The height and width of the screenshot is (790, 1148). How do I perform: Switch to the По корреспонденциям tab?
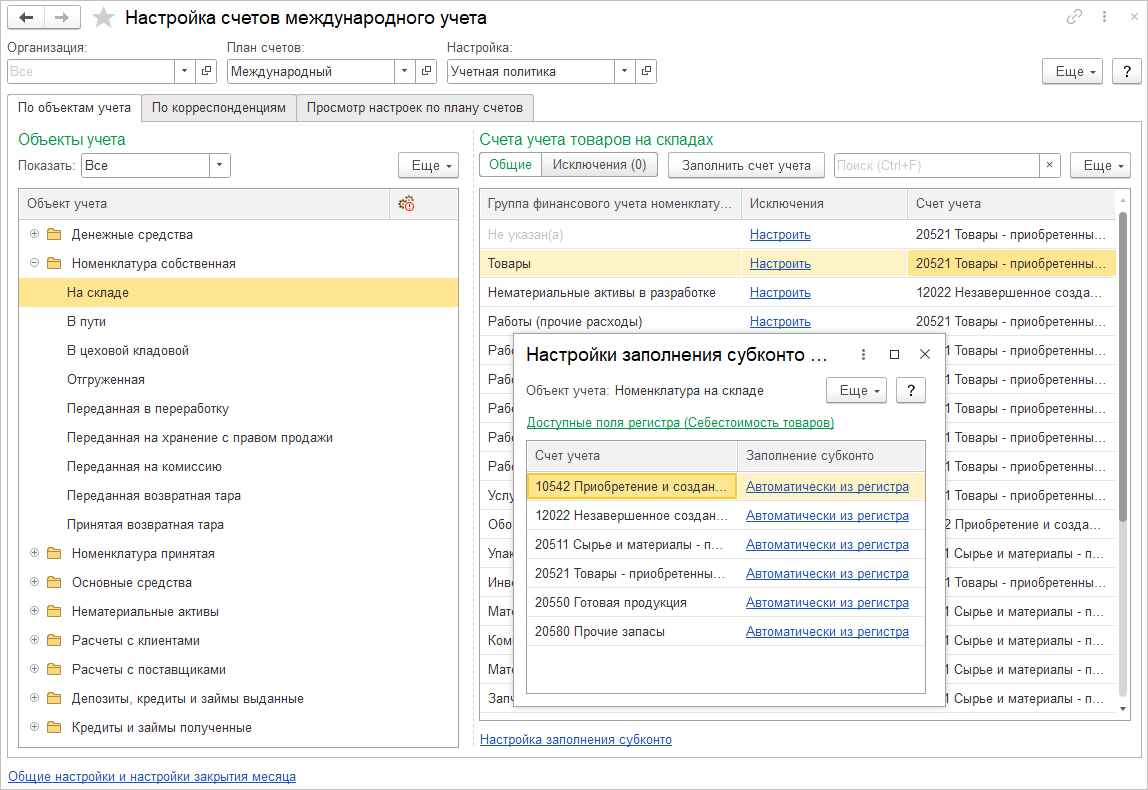[219, 108]
